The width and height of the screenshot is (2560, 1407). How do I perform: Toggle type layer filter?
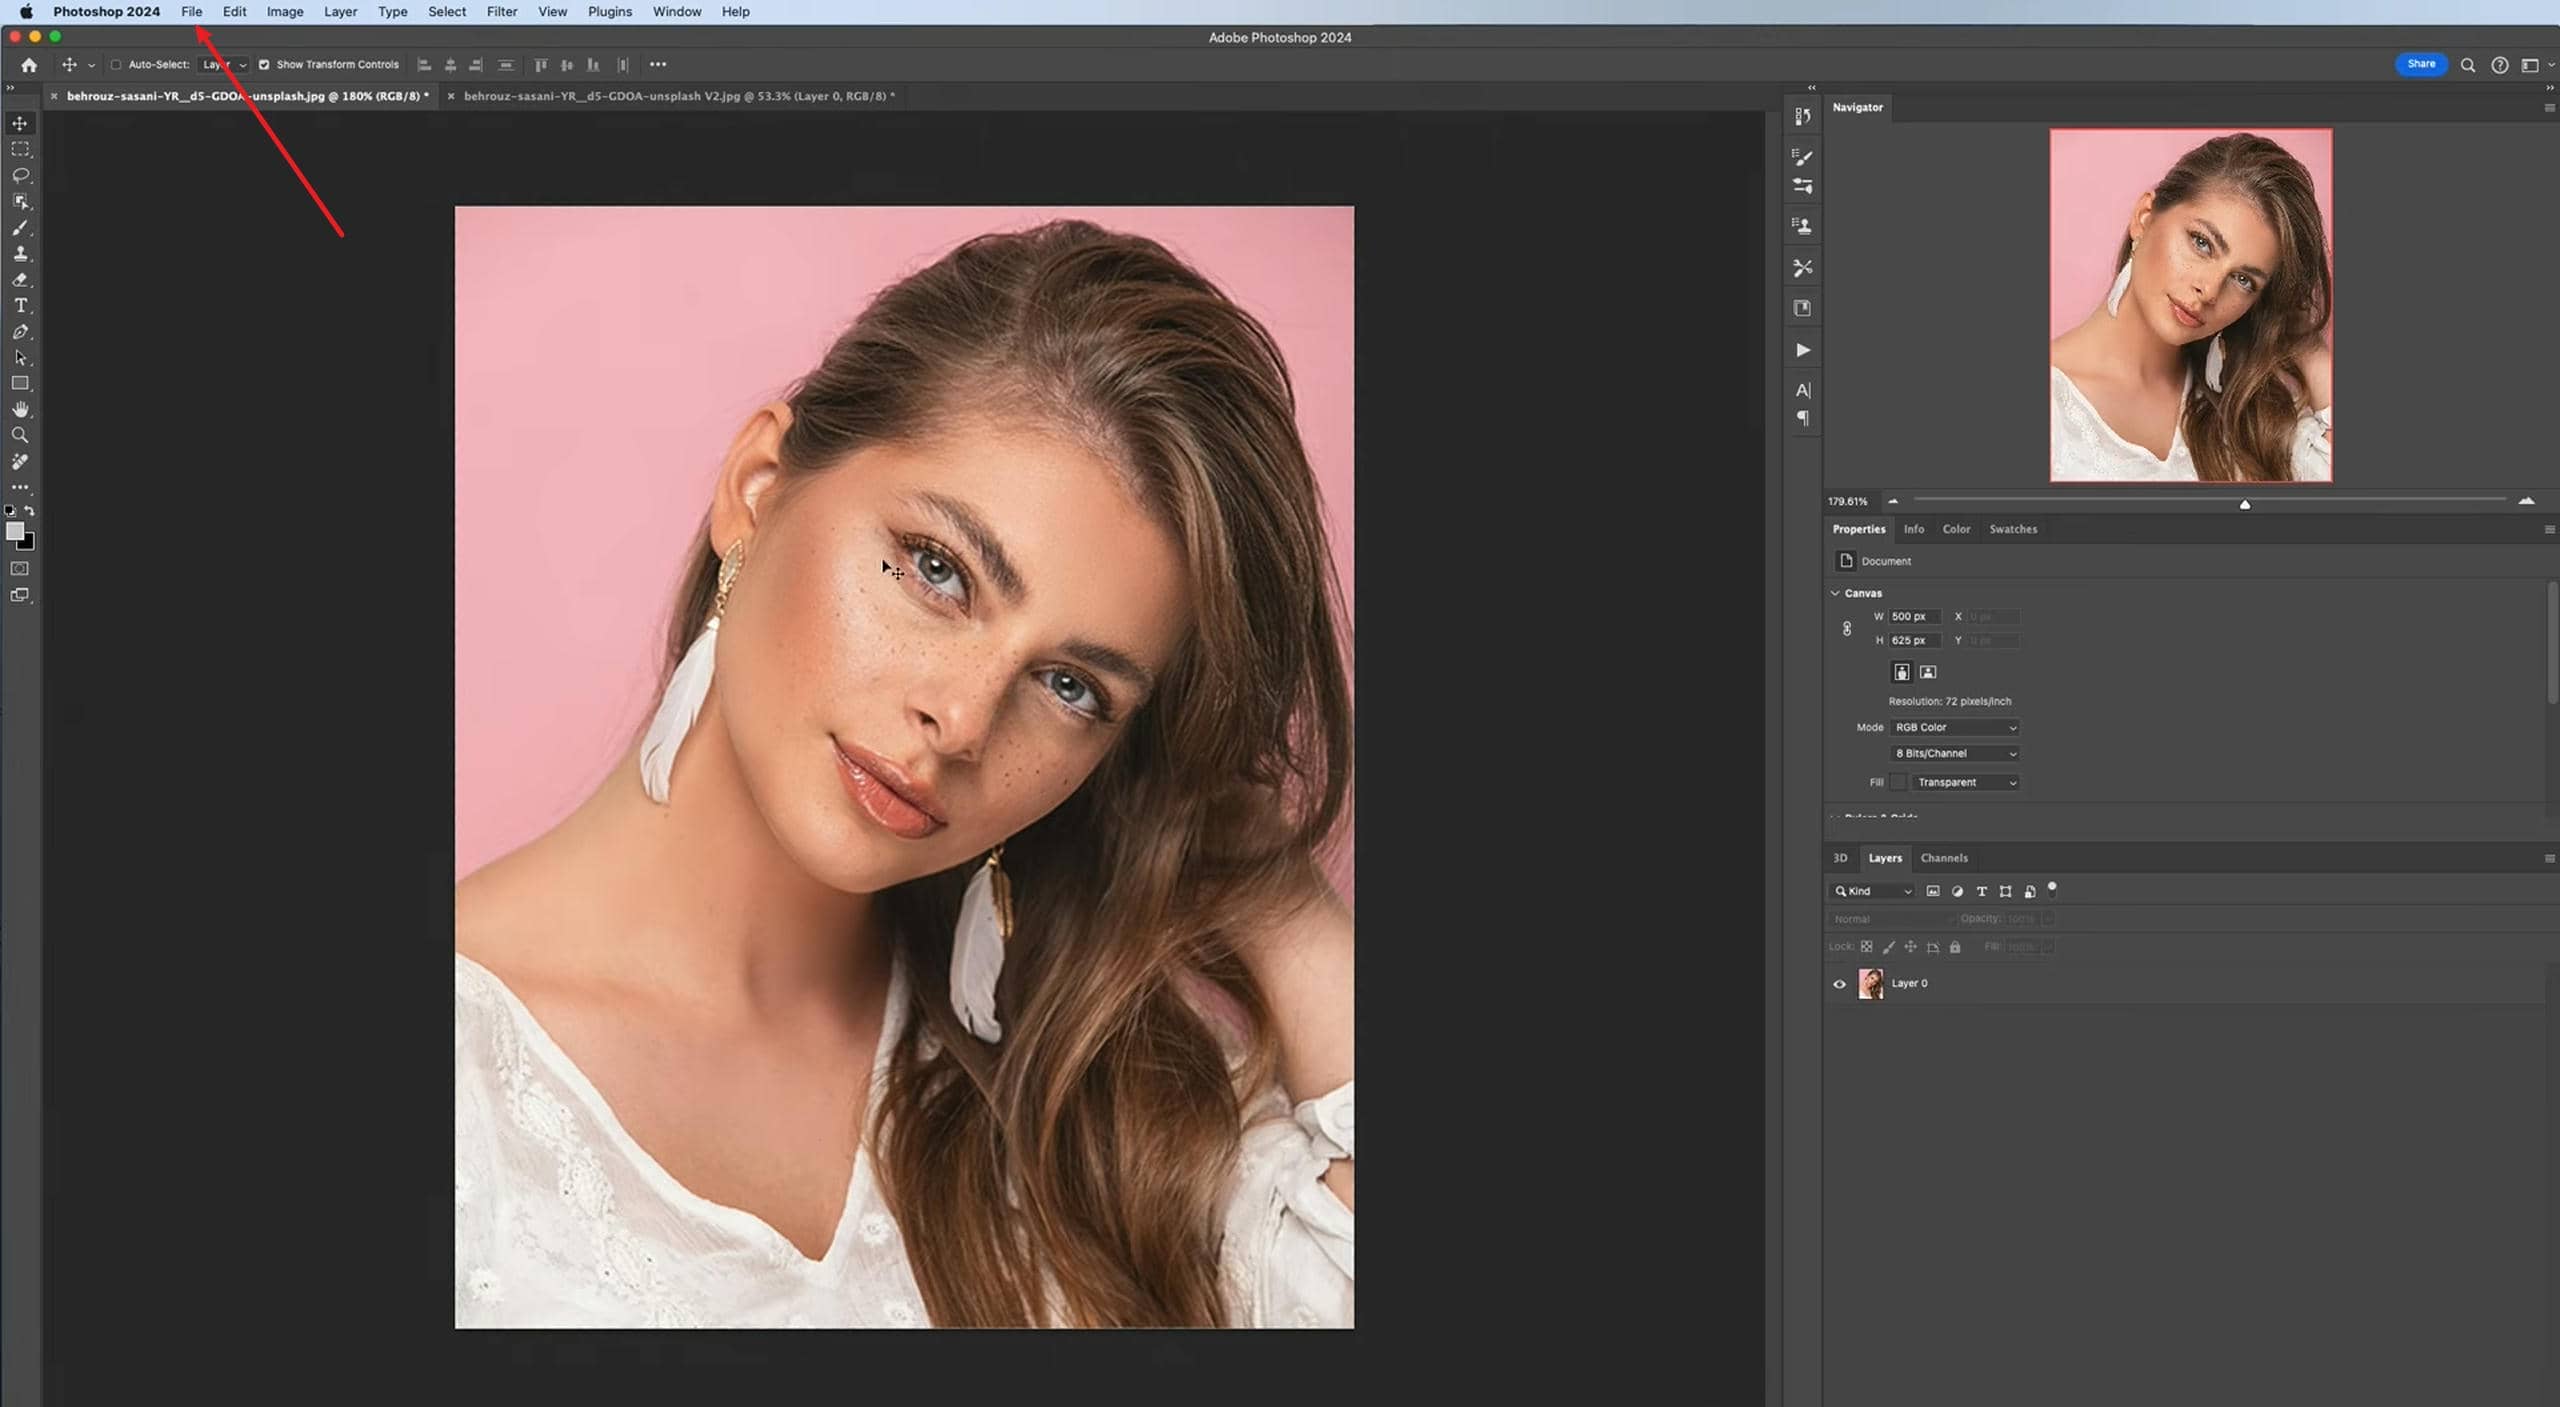pos(1981,891)
